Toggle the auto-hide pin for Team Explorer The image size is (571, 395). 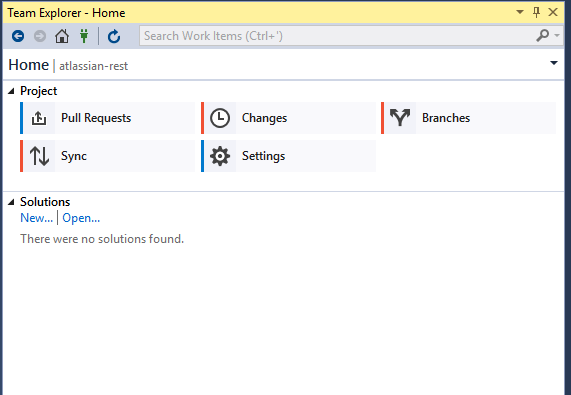point(536,12)
